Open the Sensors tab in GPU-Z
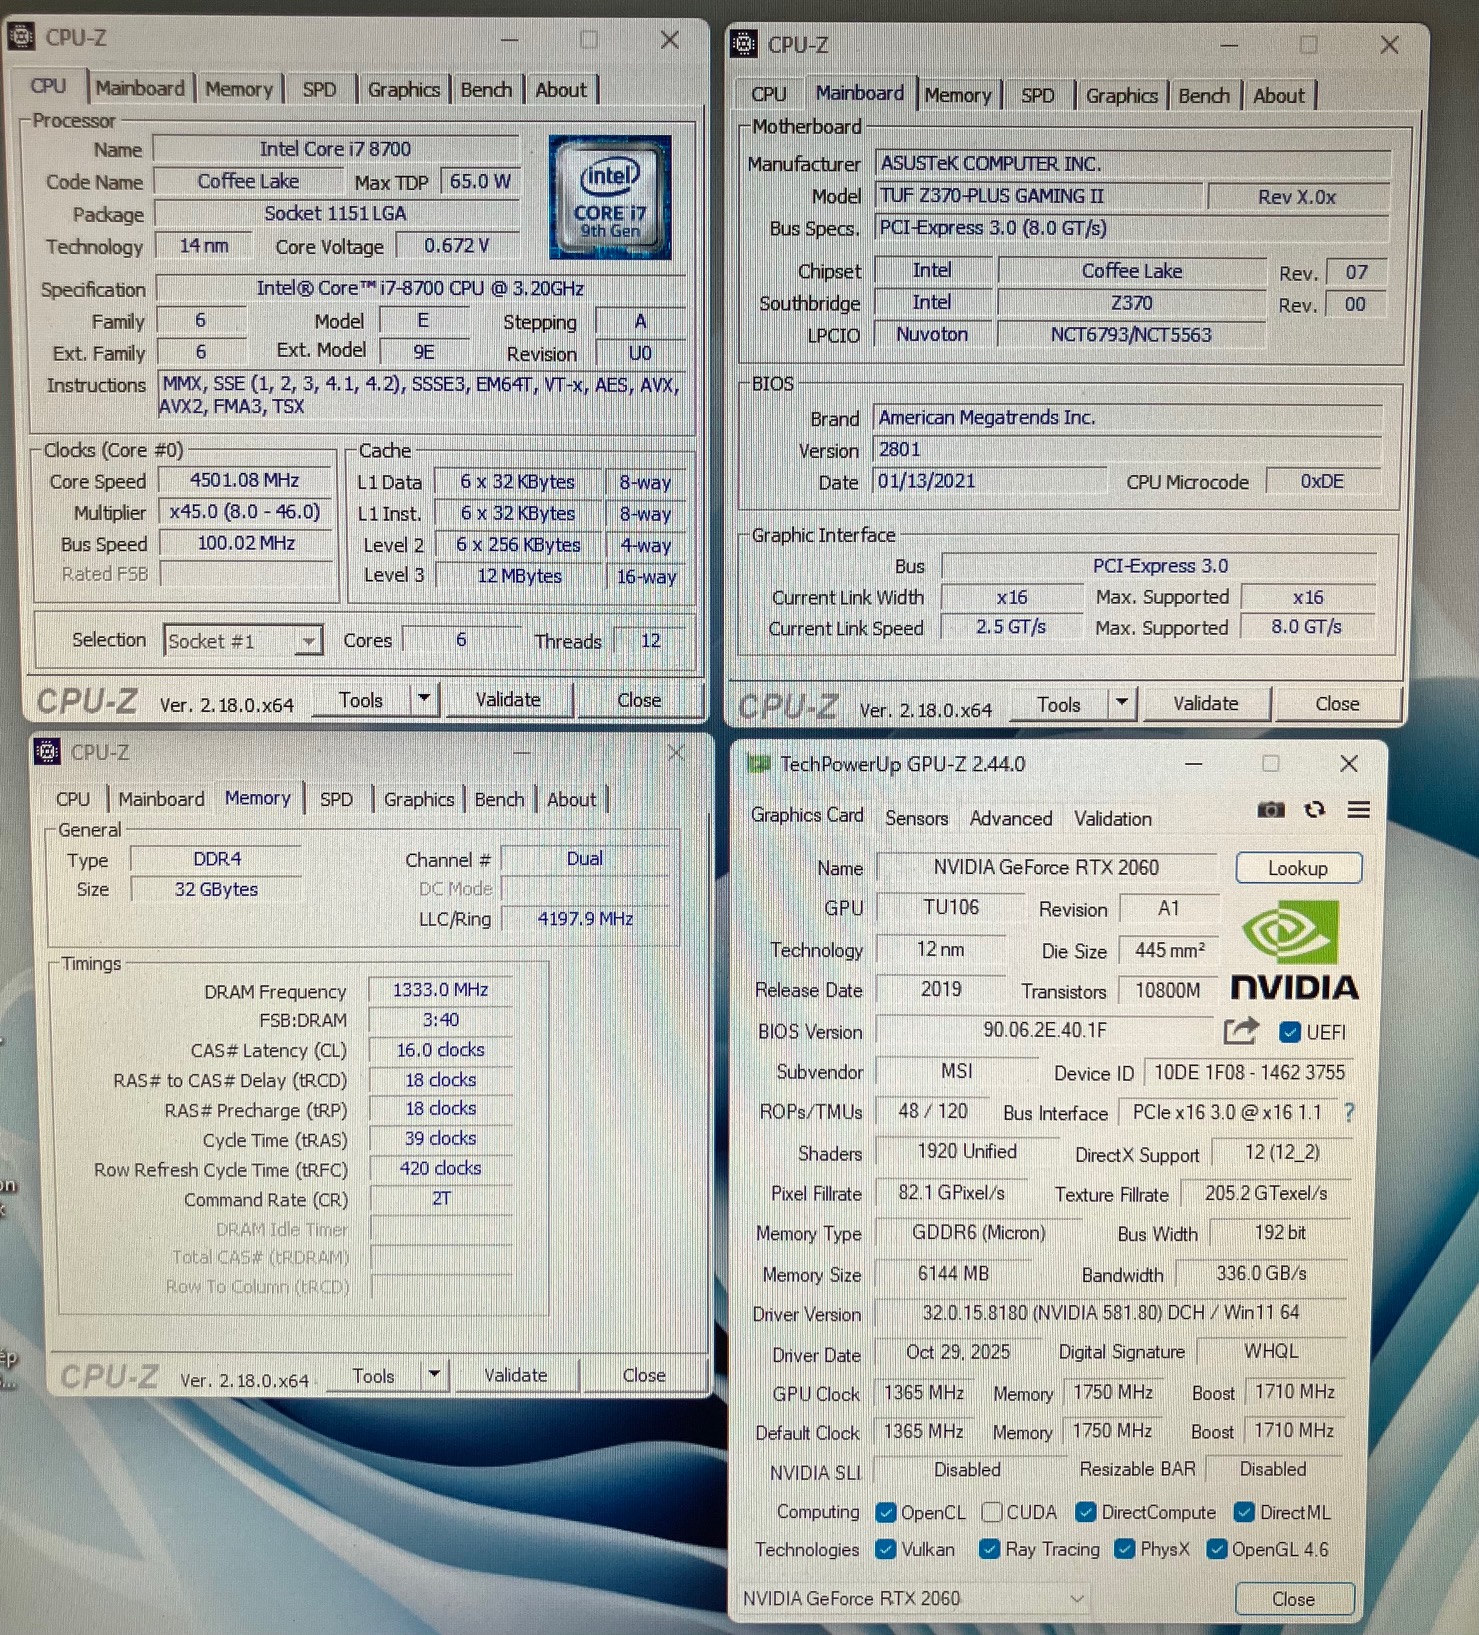Image resolution: width=1479 pixels, height=1635 pixels. click(916, 818)
